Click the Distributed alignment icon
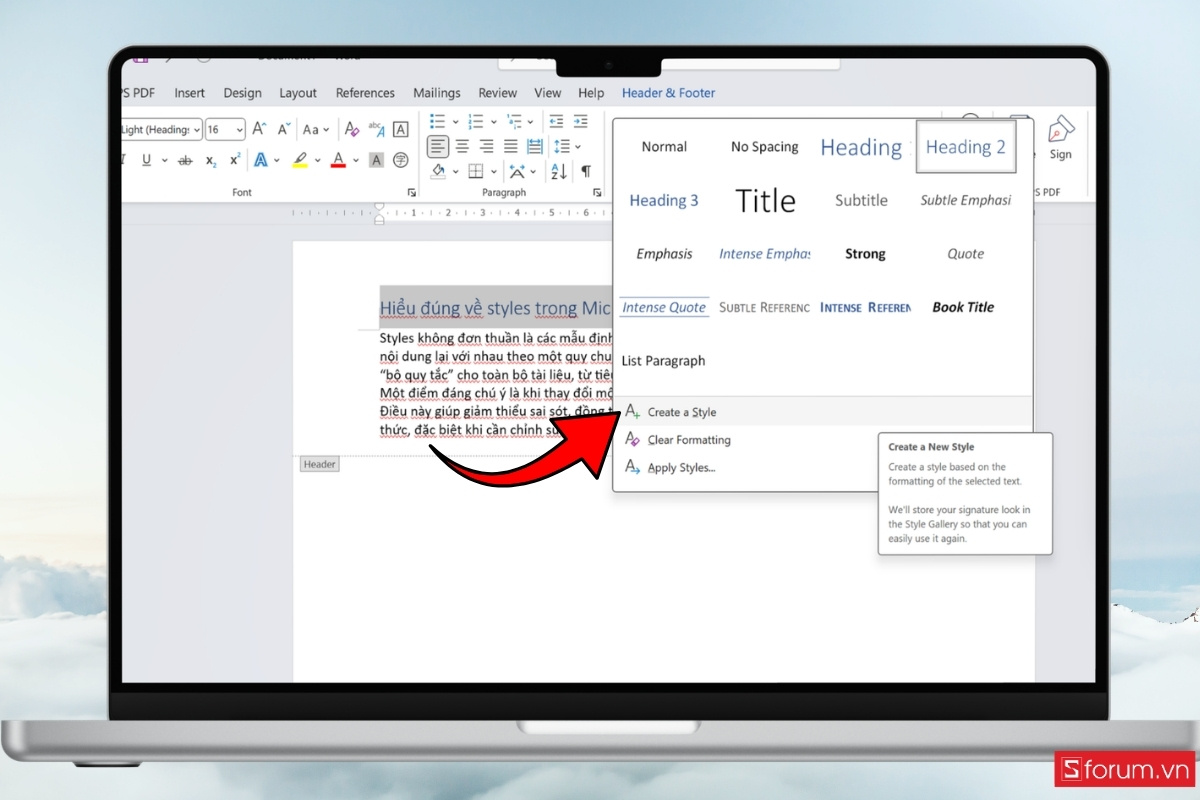Viewport: 1200px width, 800px height. click(535, 146)
